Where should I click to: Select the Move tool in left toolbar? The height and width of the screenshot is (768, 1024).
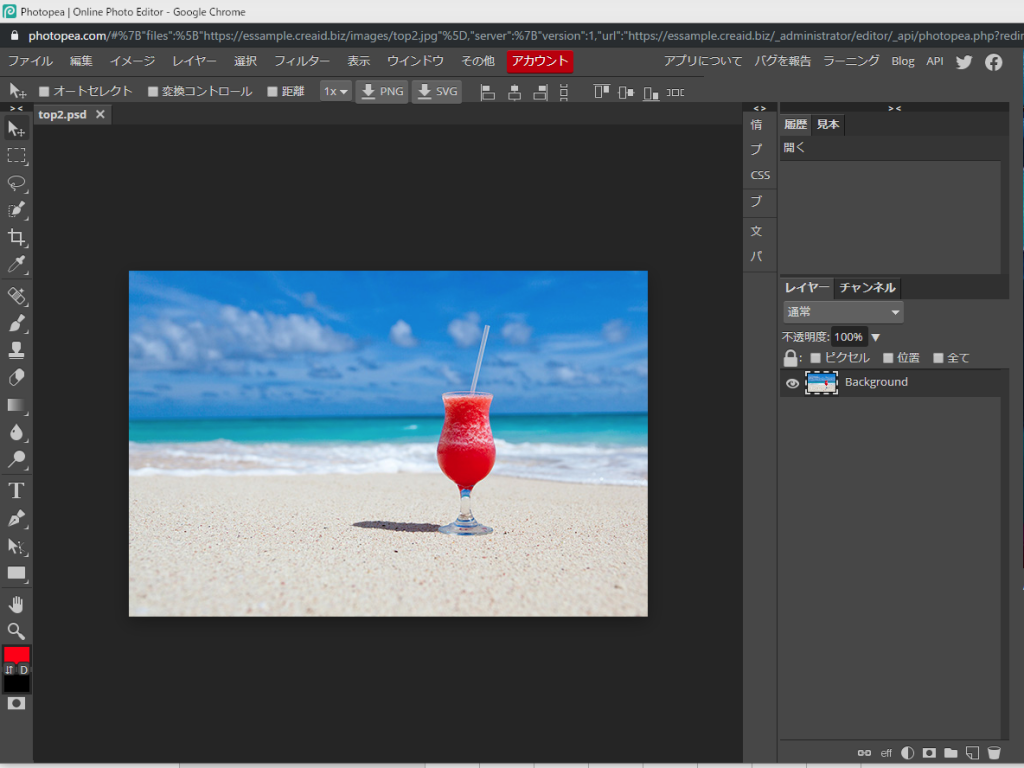click(16, 129)
